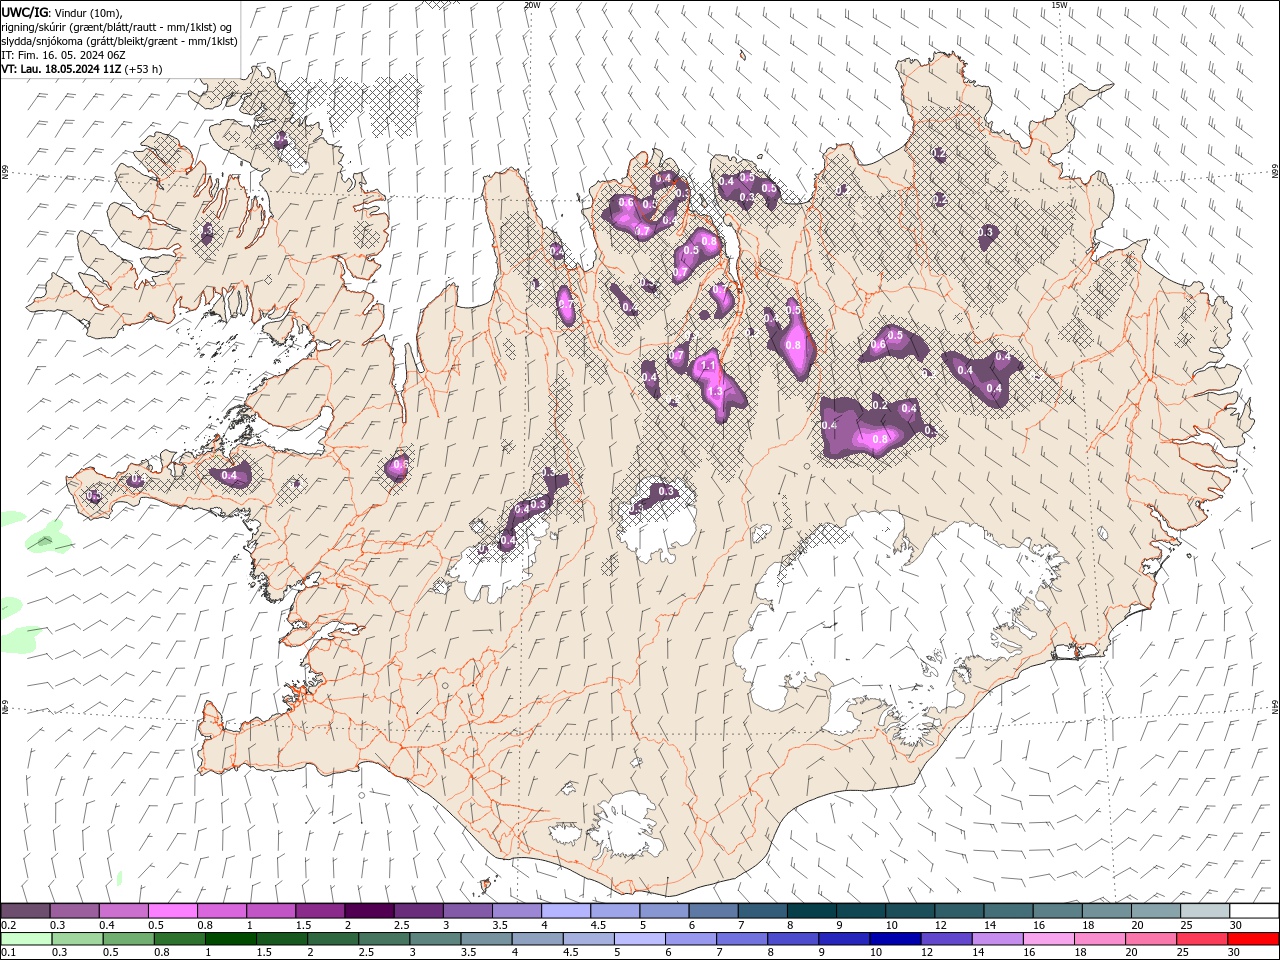Click the bright red 30 rain scale swatch
Image resolution: width=1280 pixels, height=960 pixels.
coord(1253,939)
